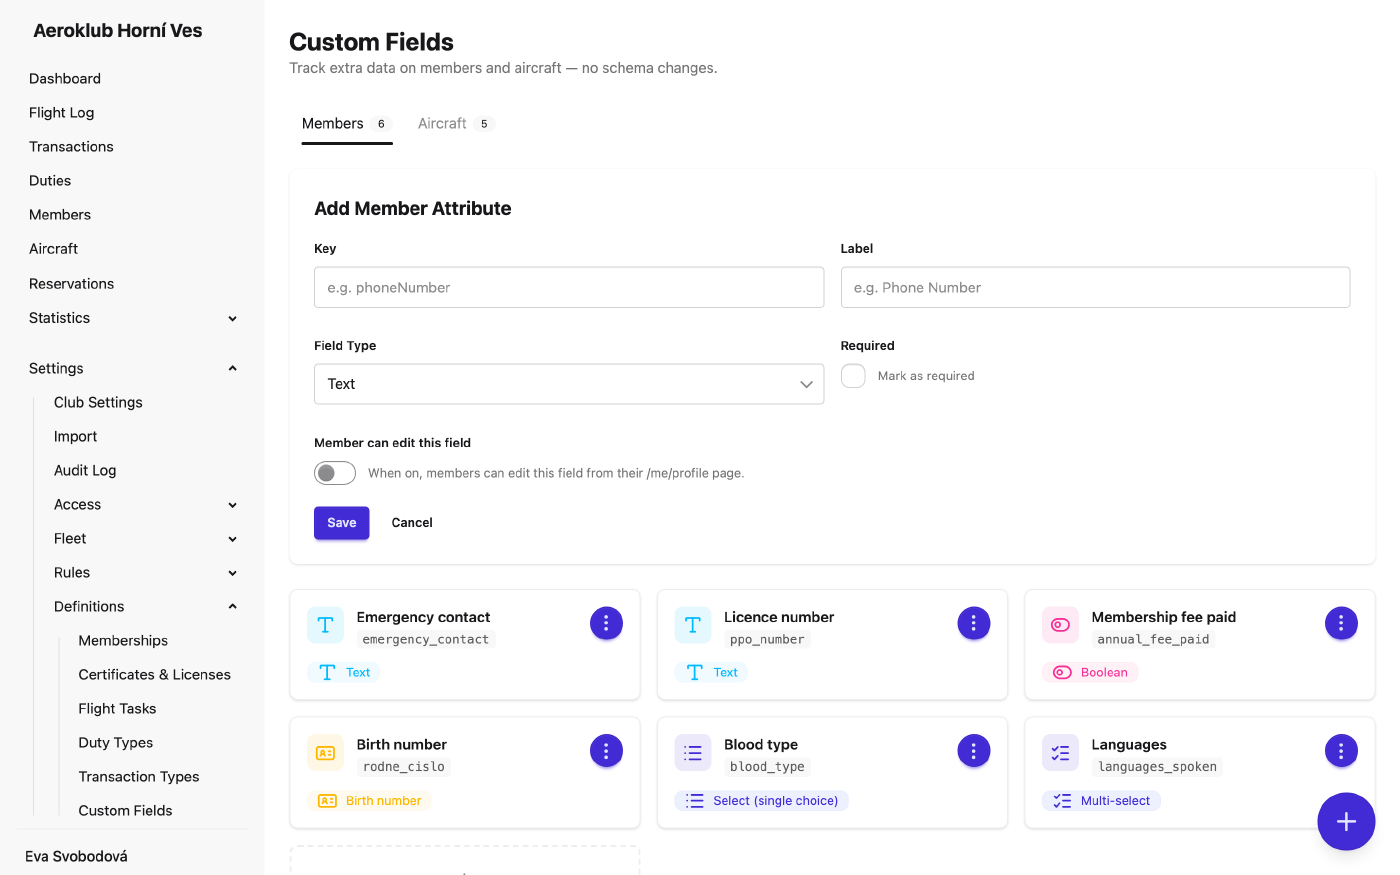Expand the Statistics sidebar section
Viewport: 1400px width, 875px height.
click(x=132, y=318)
